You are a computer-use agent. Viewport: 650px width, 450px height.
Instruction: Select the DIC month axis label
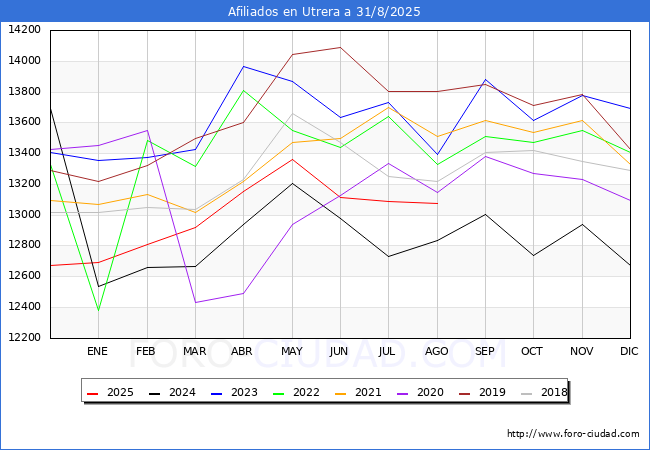630,351
